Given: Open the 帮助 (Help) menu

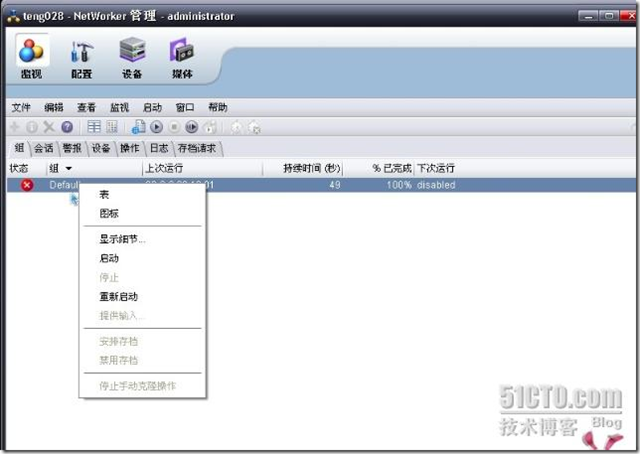Looking at the screenshot, I should [217, 107].
